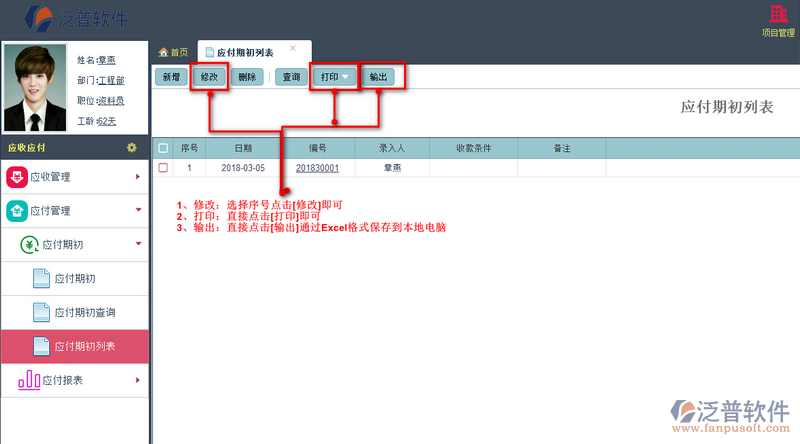This screenshot has width=800, height=444.
Task: Open 应付期初查询 document icon
Action: coord(41,312)
